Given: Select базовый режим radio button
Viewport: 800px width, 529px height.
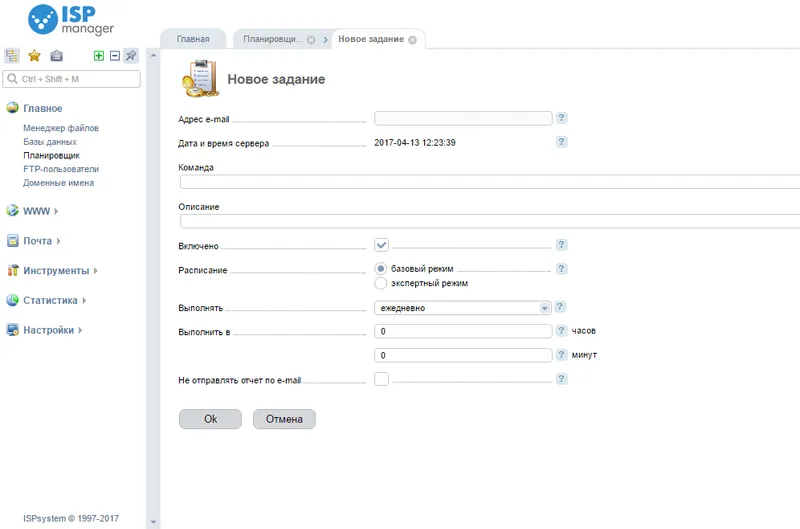Looking at the screenshot, I should pyautogui.click(x=381, y=268).
